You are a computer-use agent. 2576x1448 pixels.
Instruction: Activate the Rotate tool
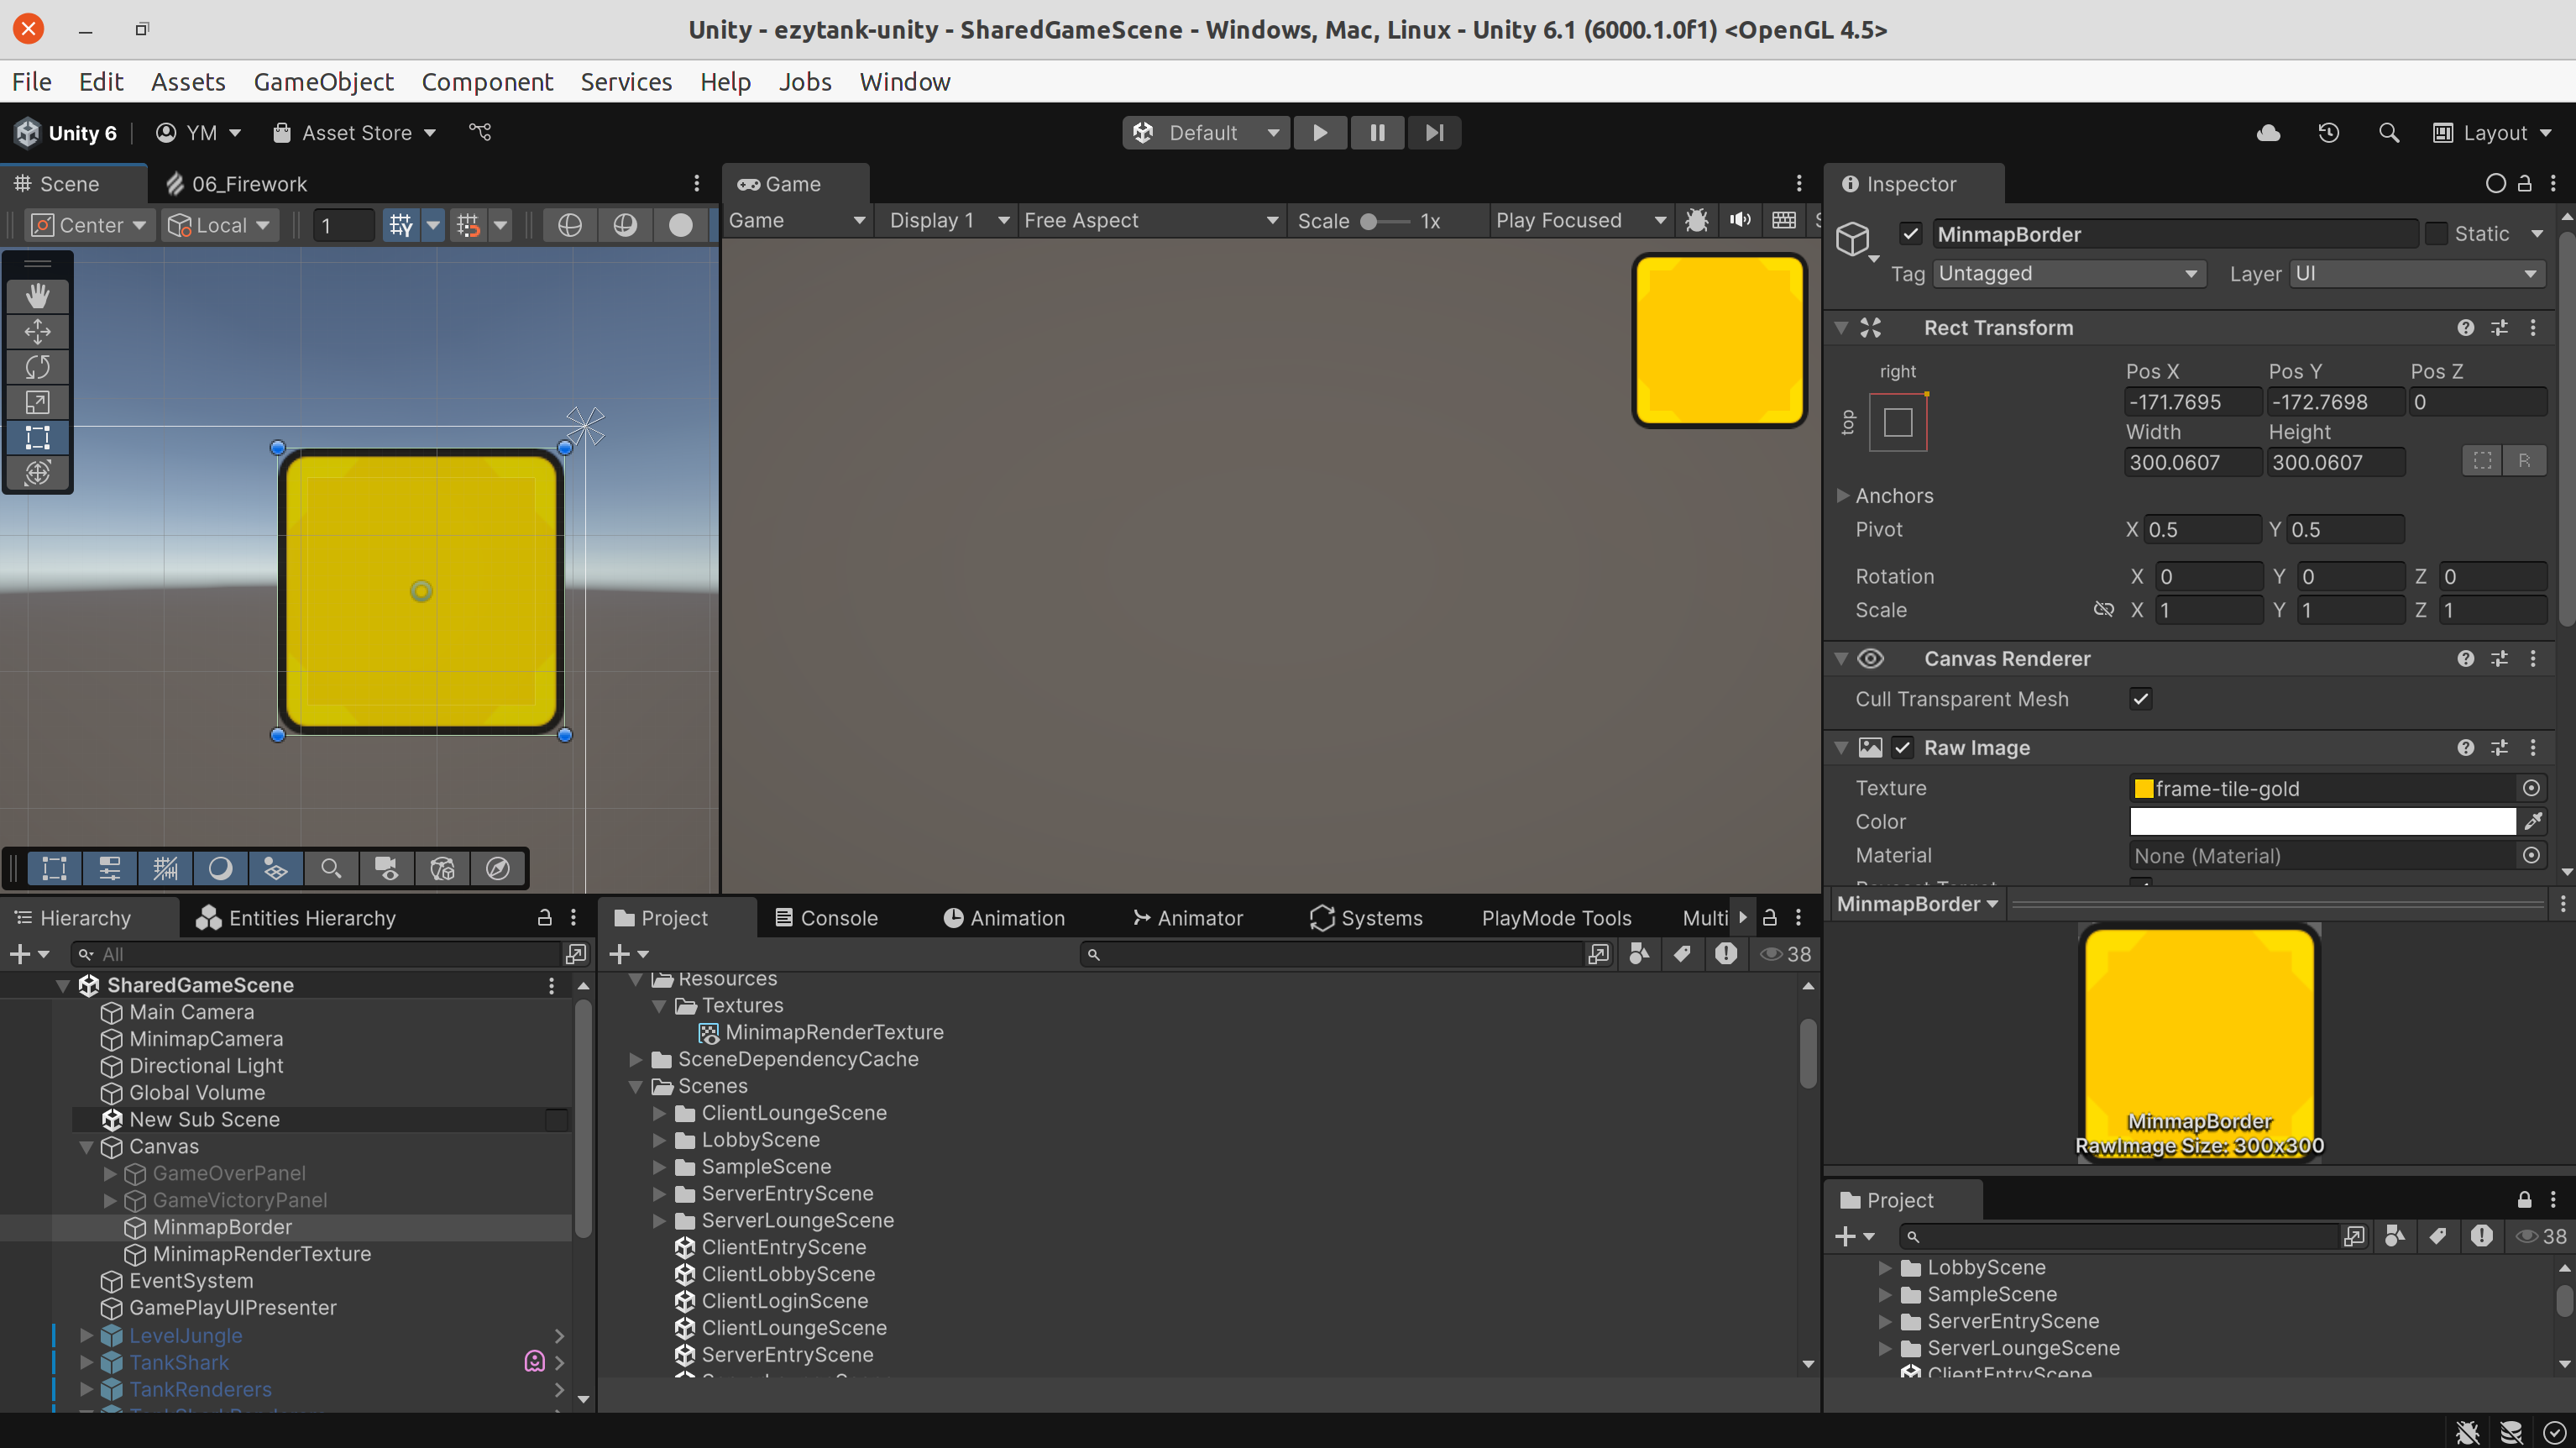click(x=37, y=367)
